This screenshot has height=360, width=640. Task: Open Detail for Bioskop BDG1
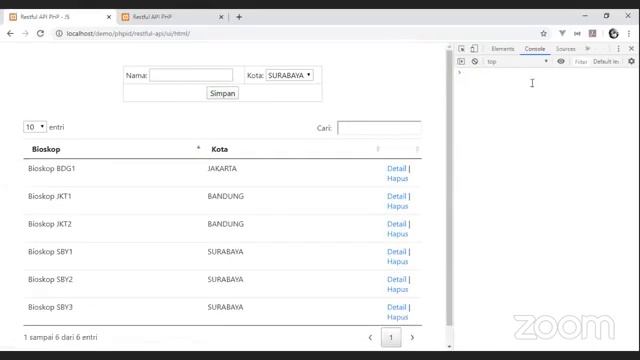[396, 168]
